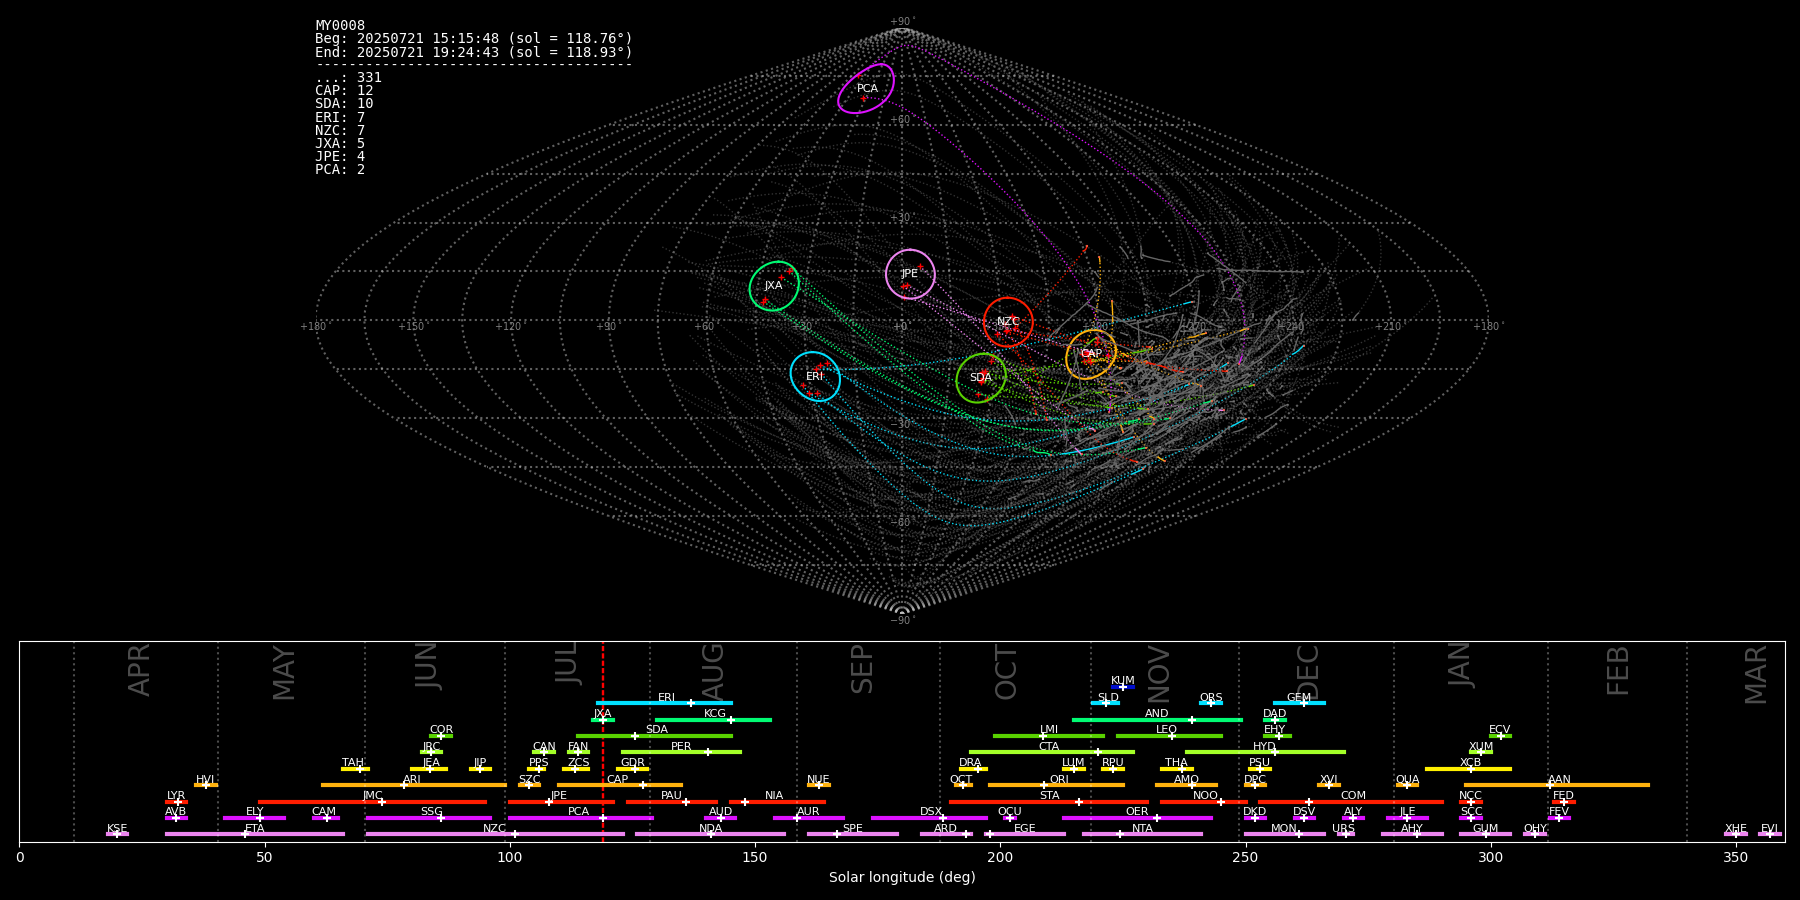Click the 'End: 20250721 19:24:43' line
The width and height of the screenshot is (1800, 900).
pos(474,52)
